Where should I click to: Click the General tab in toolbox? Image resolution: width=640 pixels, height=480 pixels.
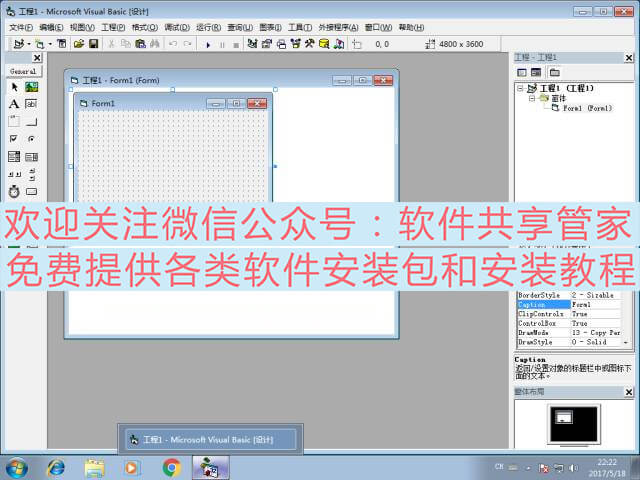23,71
